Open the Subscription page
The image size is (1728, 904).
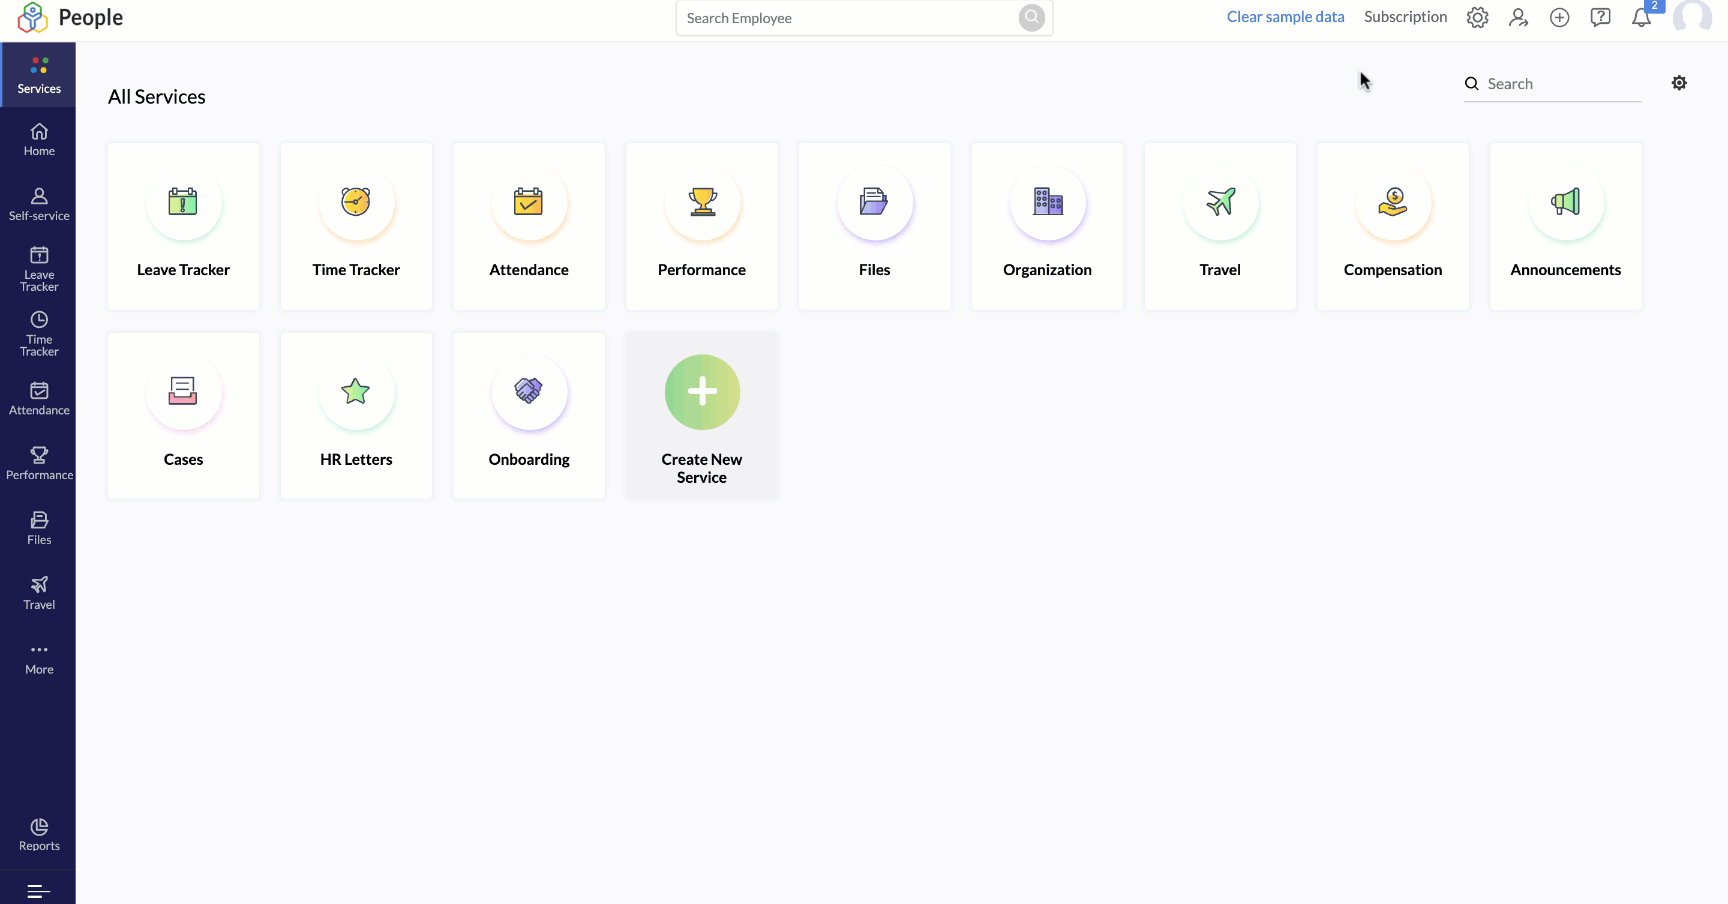point(1405,17)
